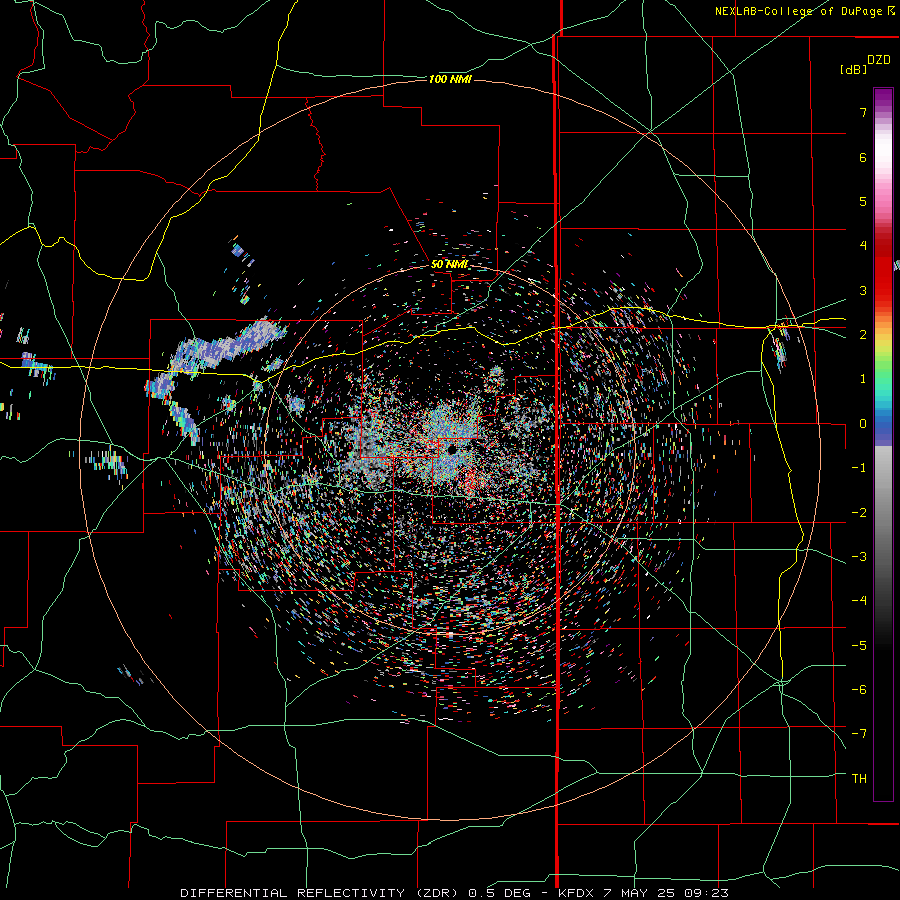Click the 0 value on the color scale
The image size is (900, 900).
click(x=863, y=424)
